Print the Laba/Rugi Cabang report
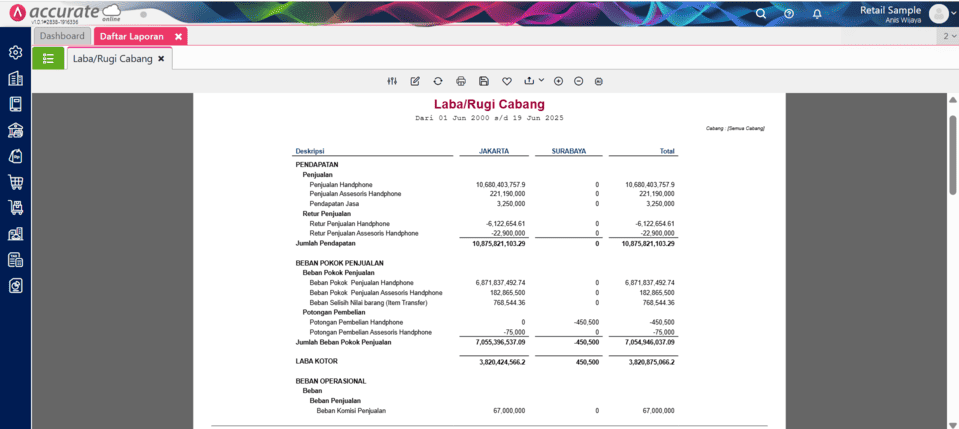959x429 pixels. coord(461,81)
